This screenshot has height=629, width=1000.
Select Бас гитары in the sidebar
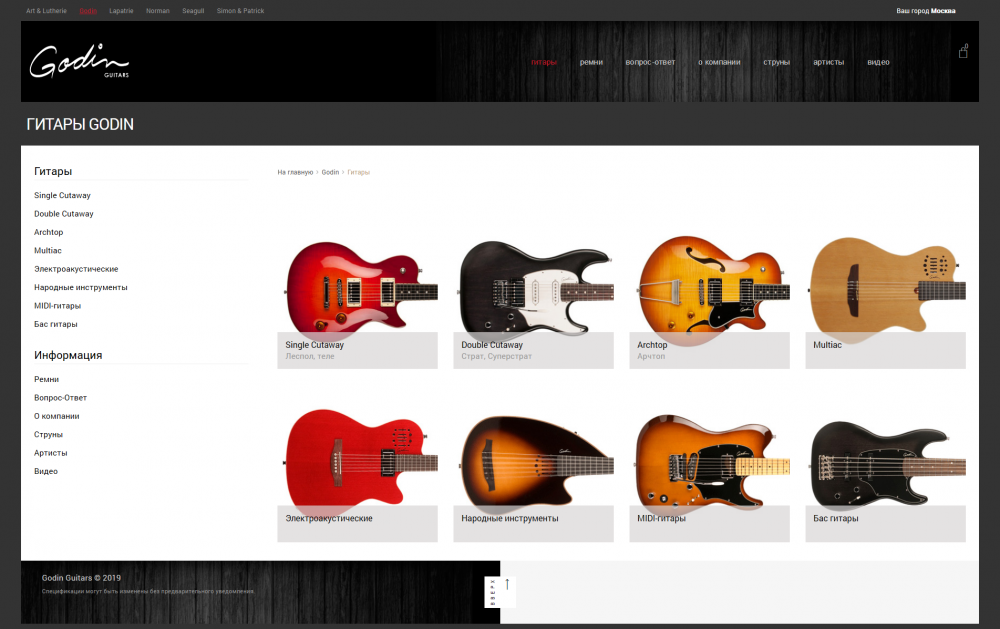55,324
